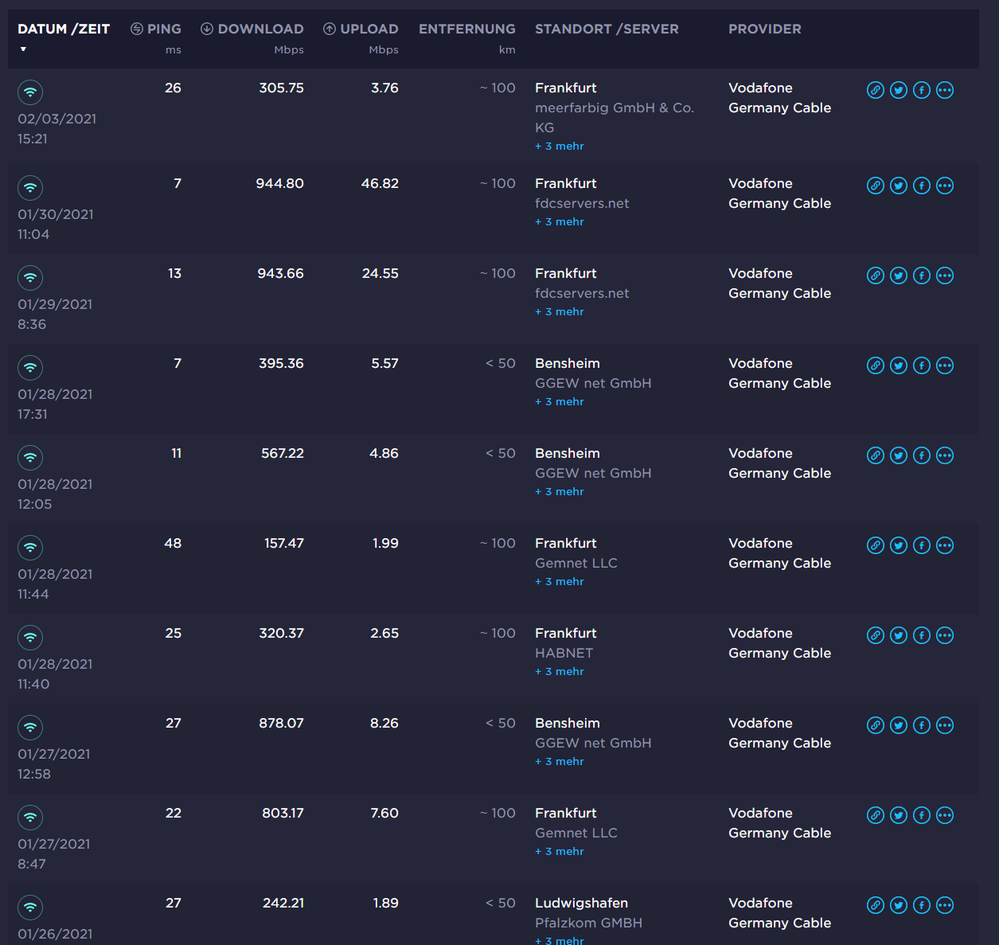Copy link icon for 02/03/2021 15:21 result
The height and width of the screenshot is (945, 999).
[x=875, y=90]
